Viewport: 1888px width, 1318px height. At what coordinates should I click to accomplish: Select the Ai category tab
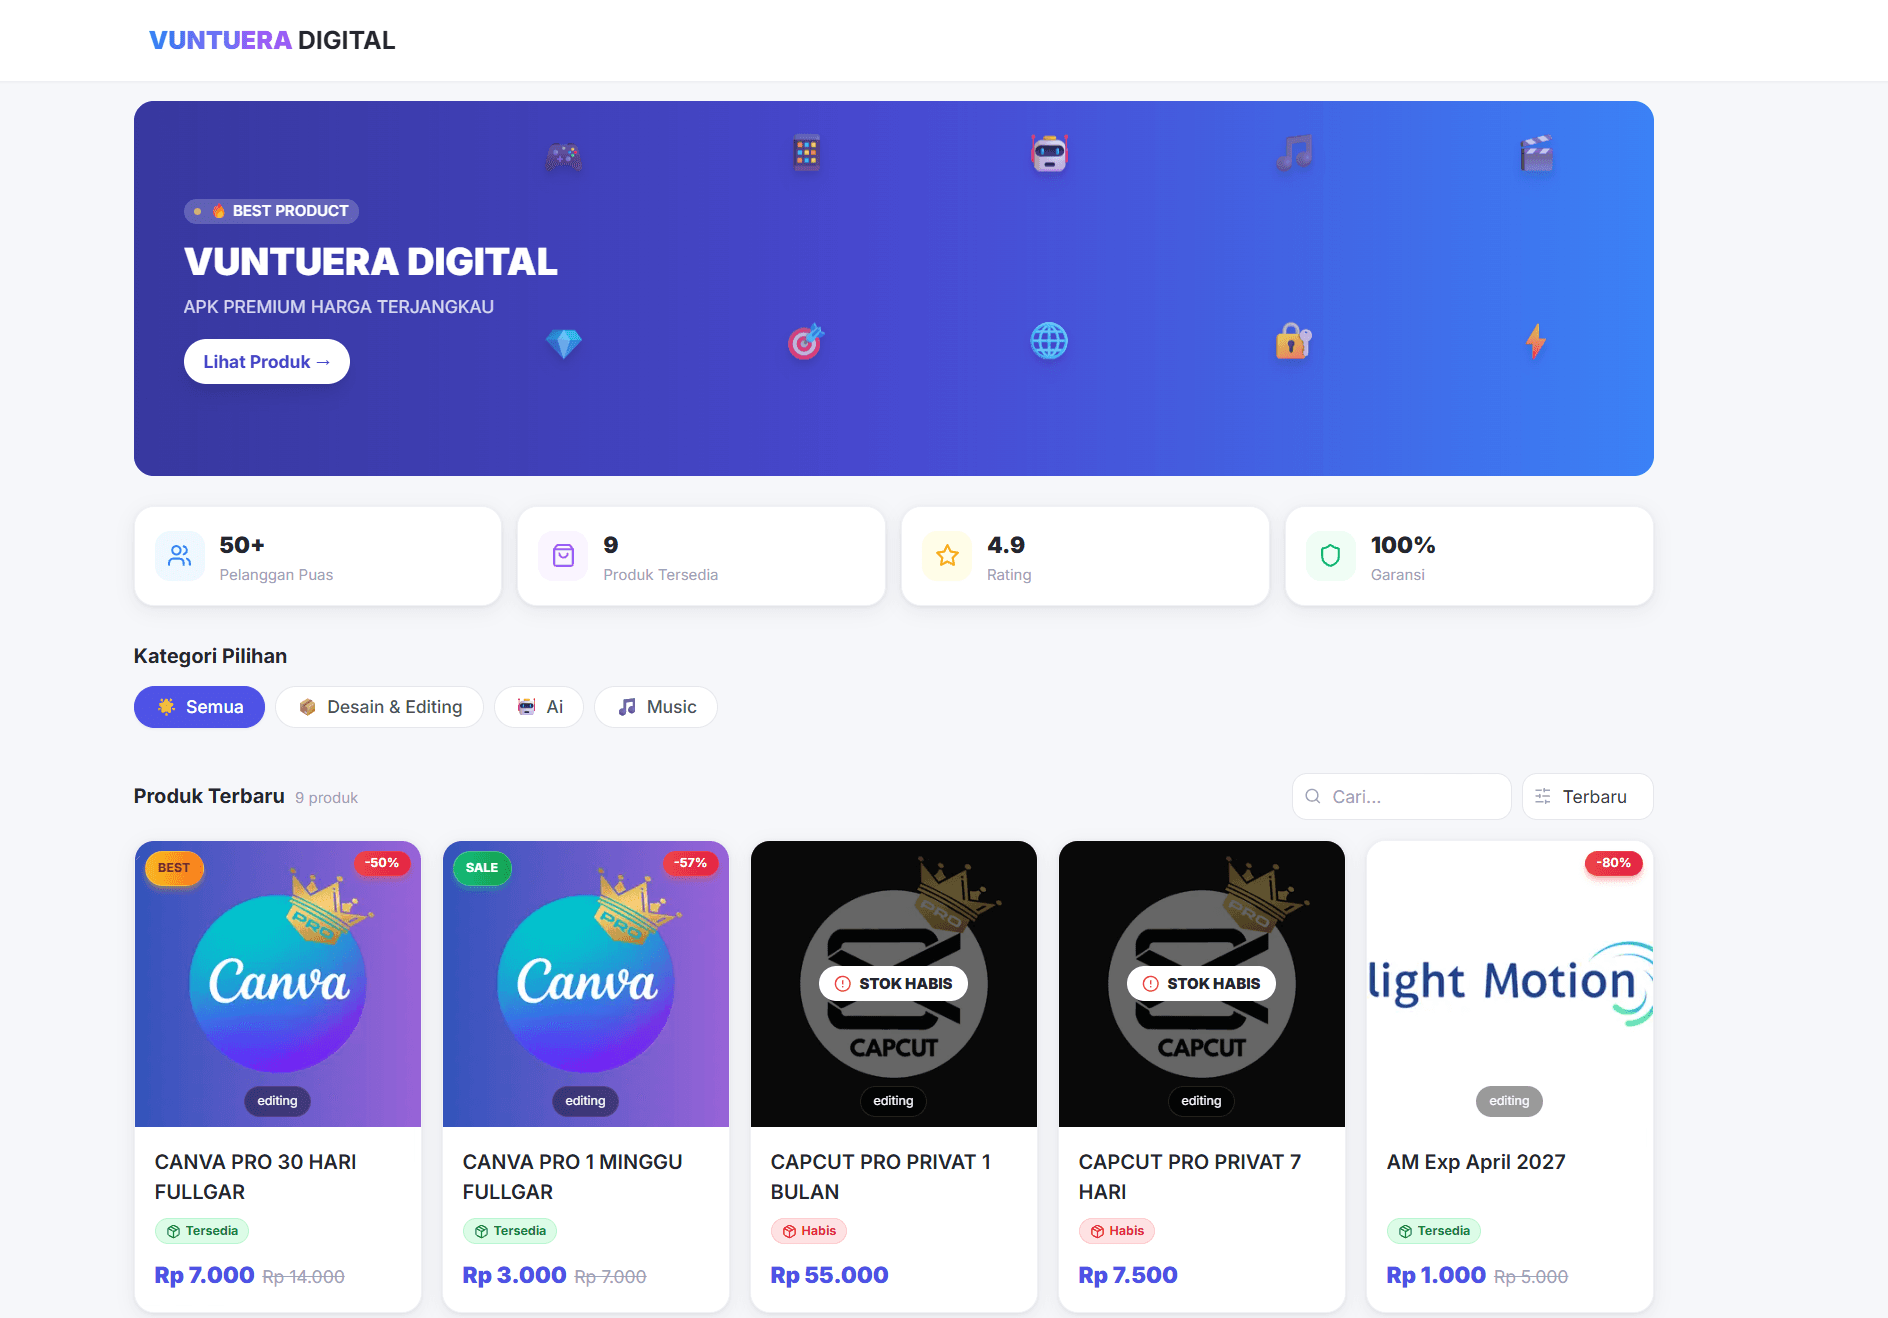539,707
